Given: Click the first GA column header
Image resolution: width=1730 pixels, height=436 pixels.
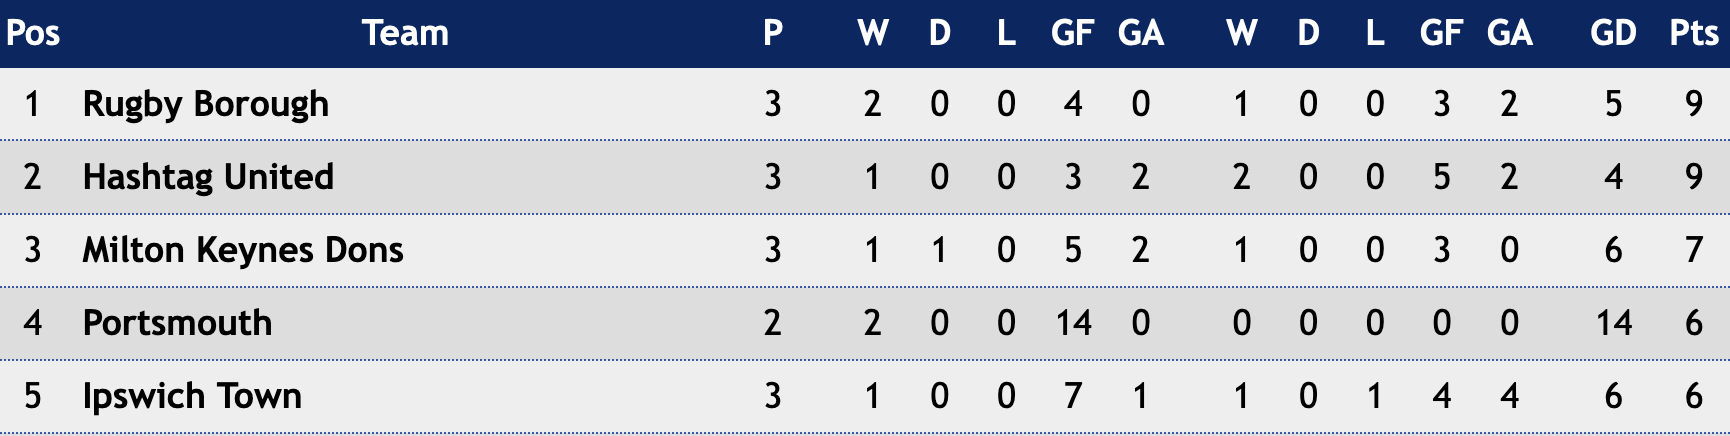Looking at the screenshot, I should click(1140, 33).
